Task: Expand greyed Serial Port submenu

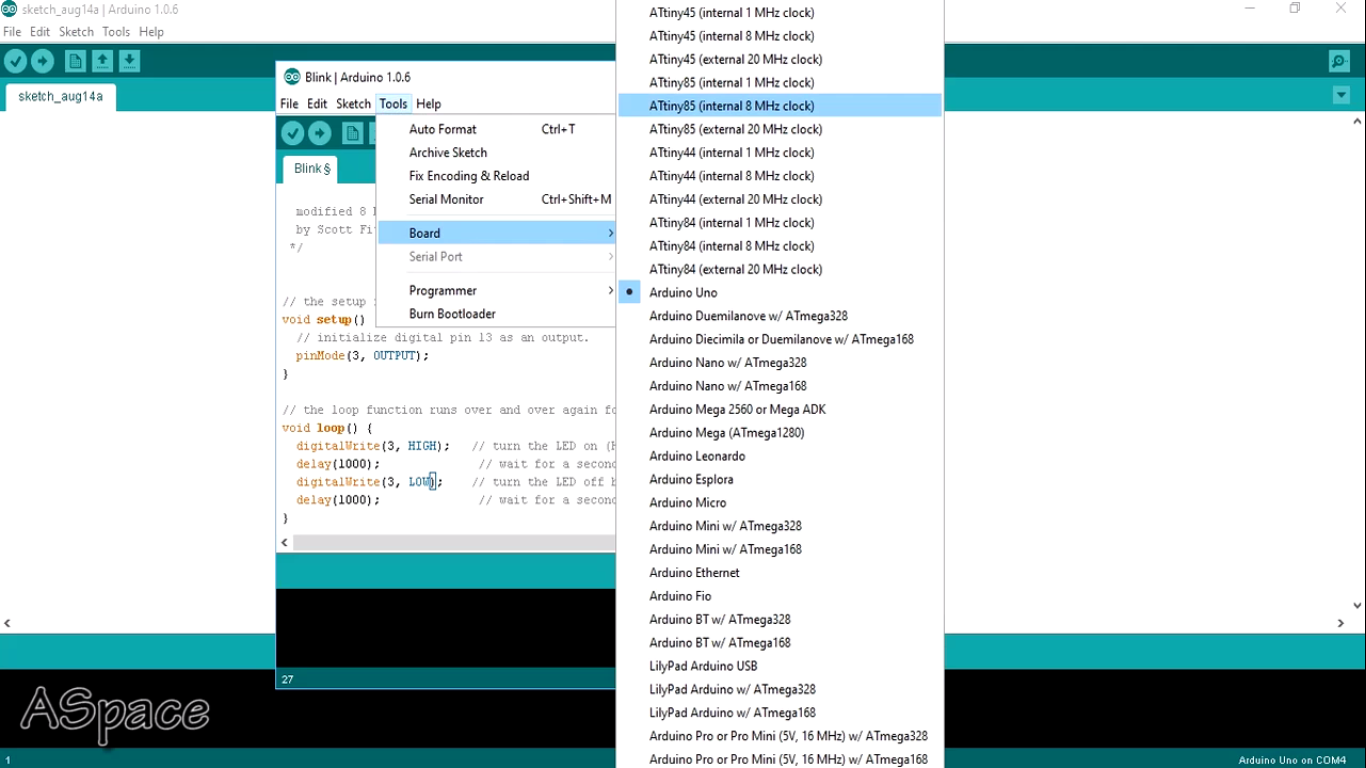Action: [x=496, y=256]
